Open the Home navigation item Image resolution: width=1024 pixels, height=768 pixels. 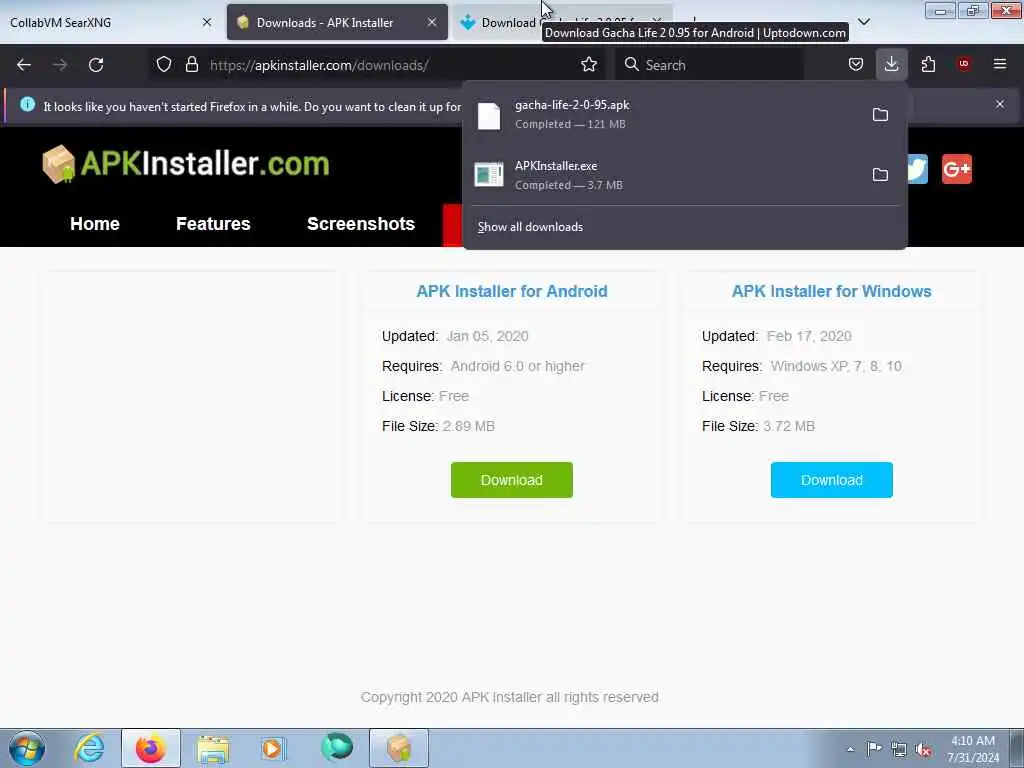95,224
